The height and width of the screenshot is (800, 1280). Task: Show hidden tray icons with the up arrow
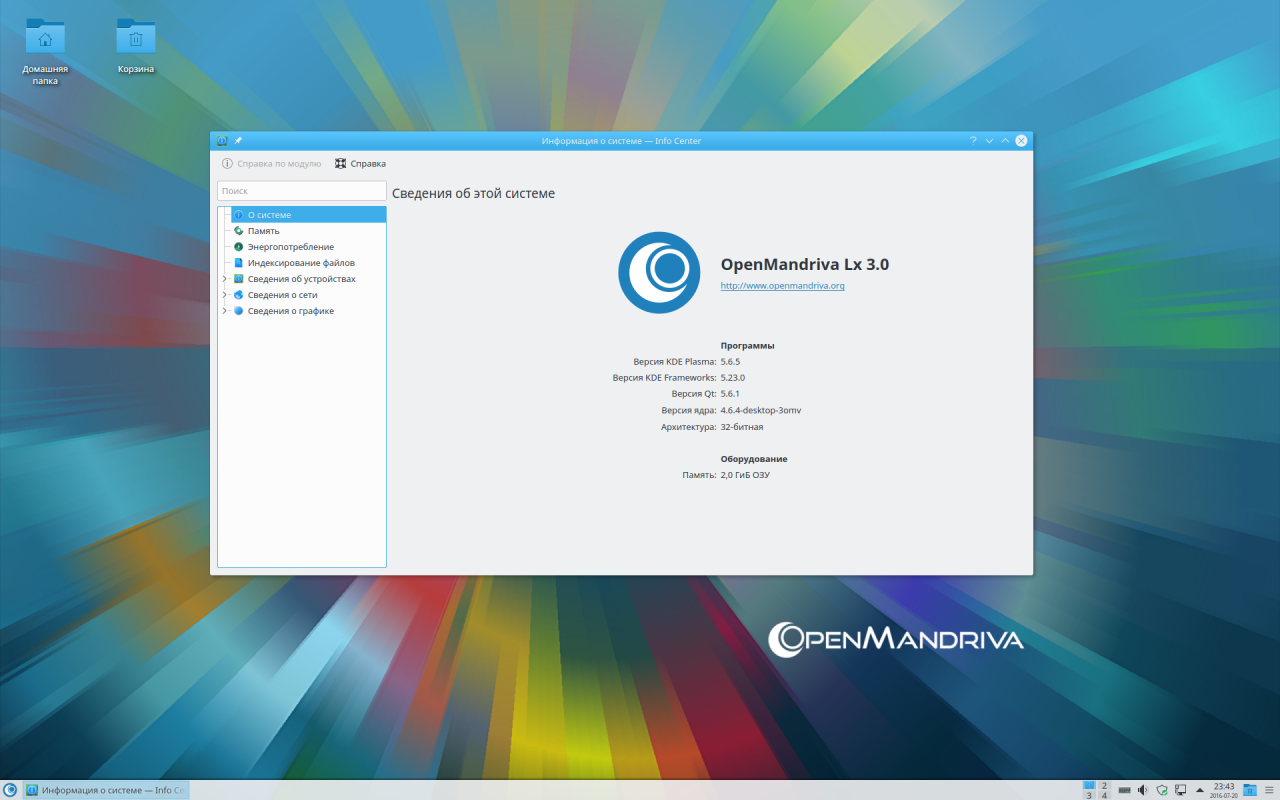click(x=1199, y=790)
